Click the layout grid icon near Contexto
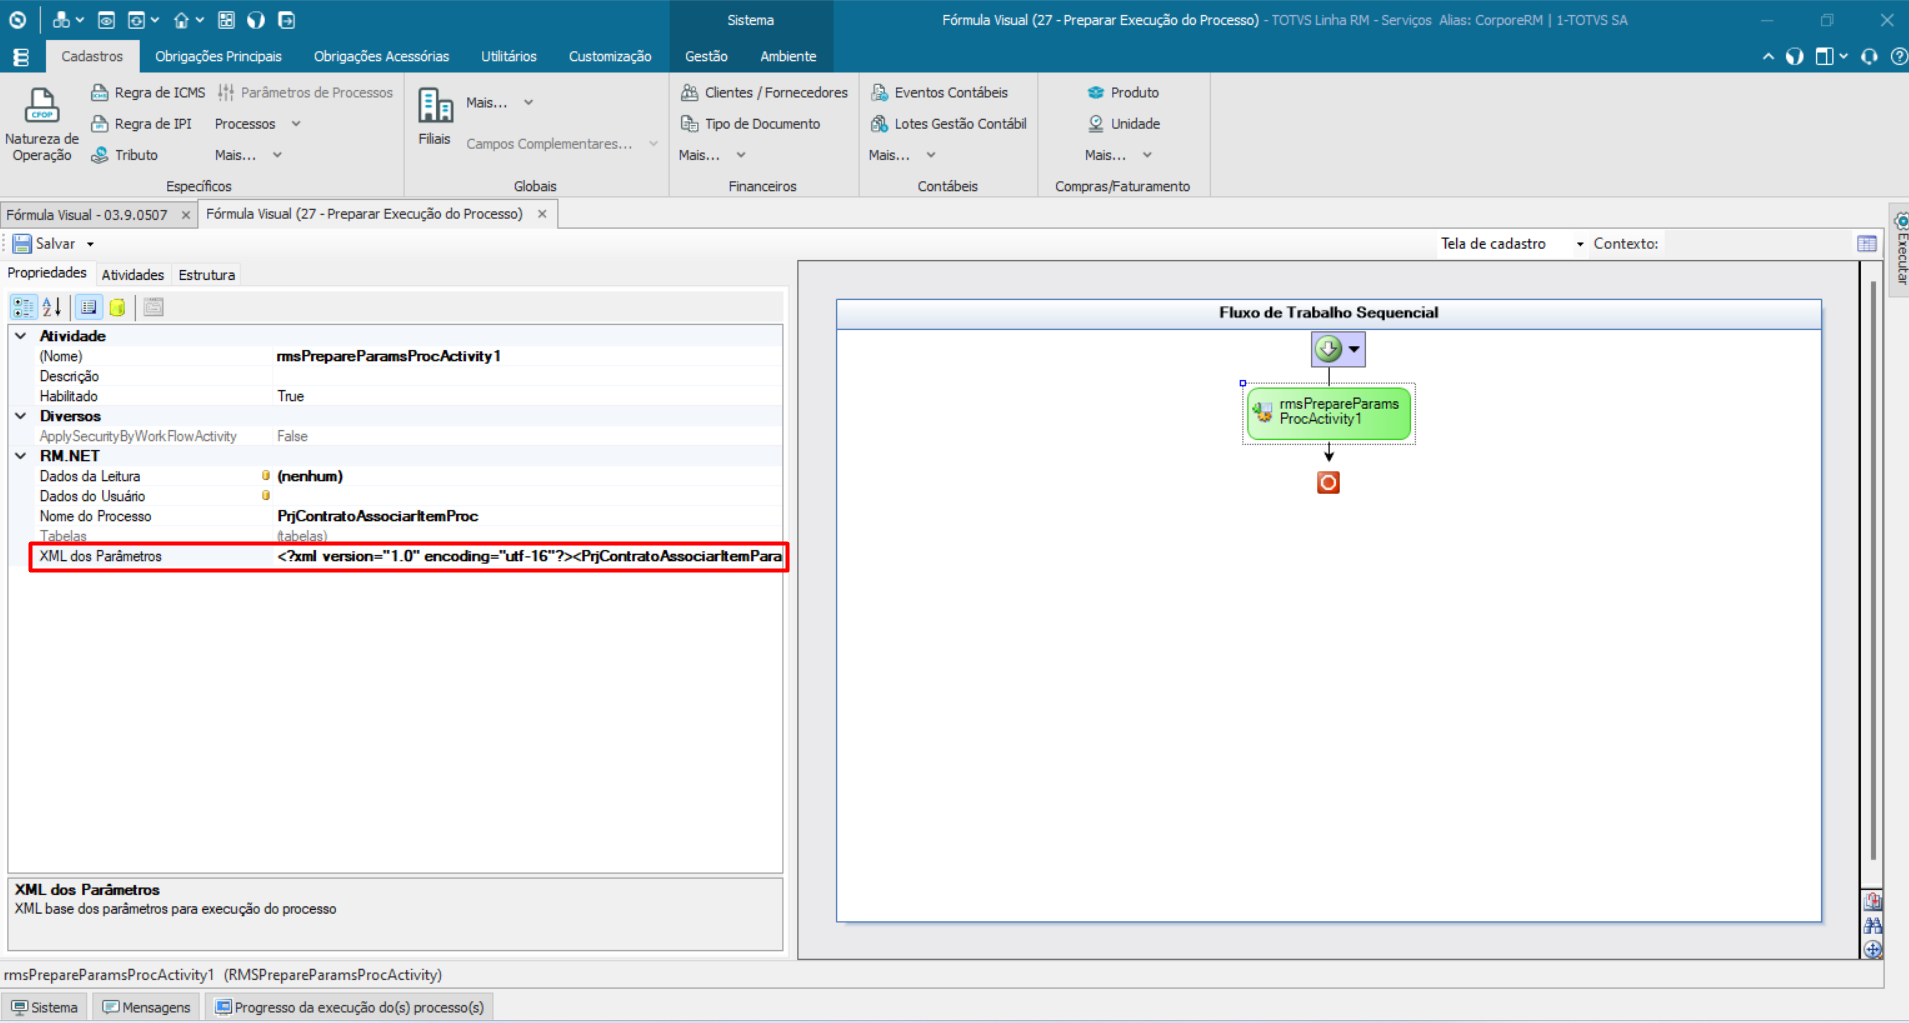The width and height of the screenshot is (1909, 1023). (1866, 244)
